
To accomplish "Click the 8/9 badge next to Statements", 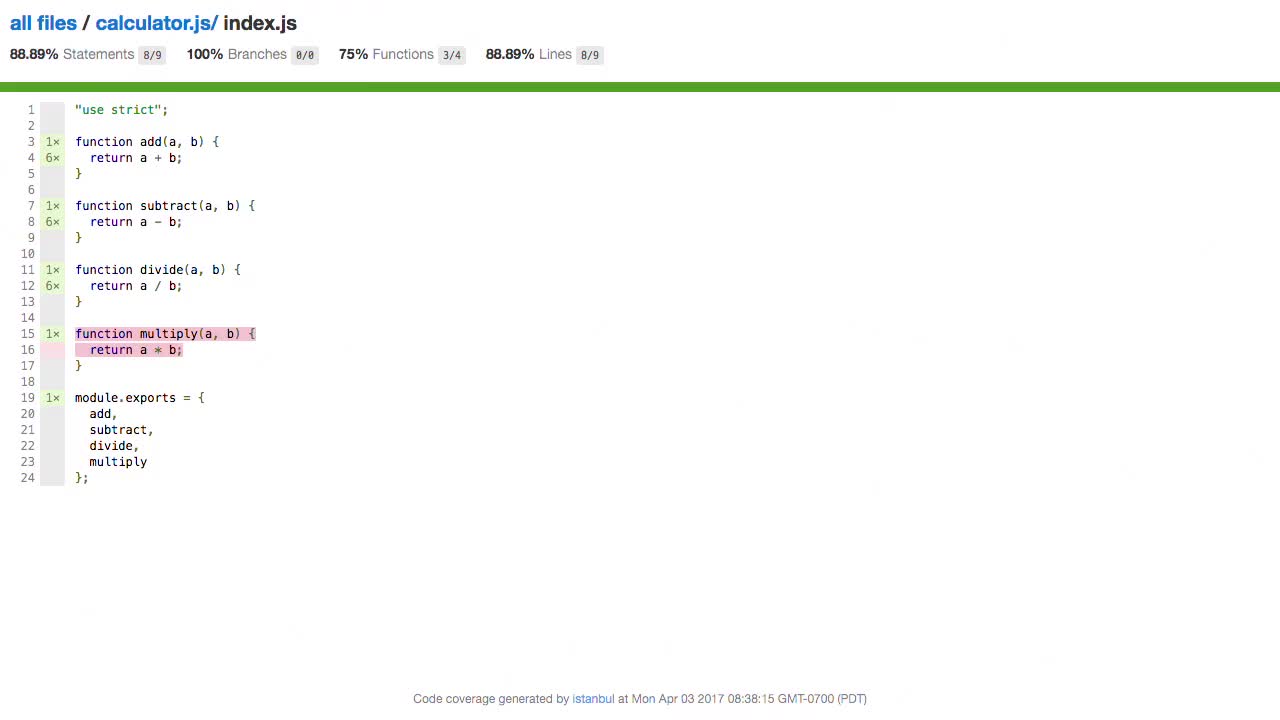I will click(x=151, y=55).
